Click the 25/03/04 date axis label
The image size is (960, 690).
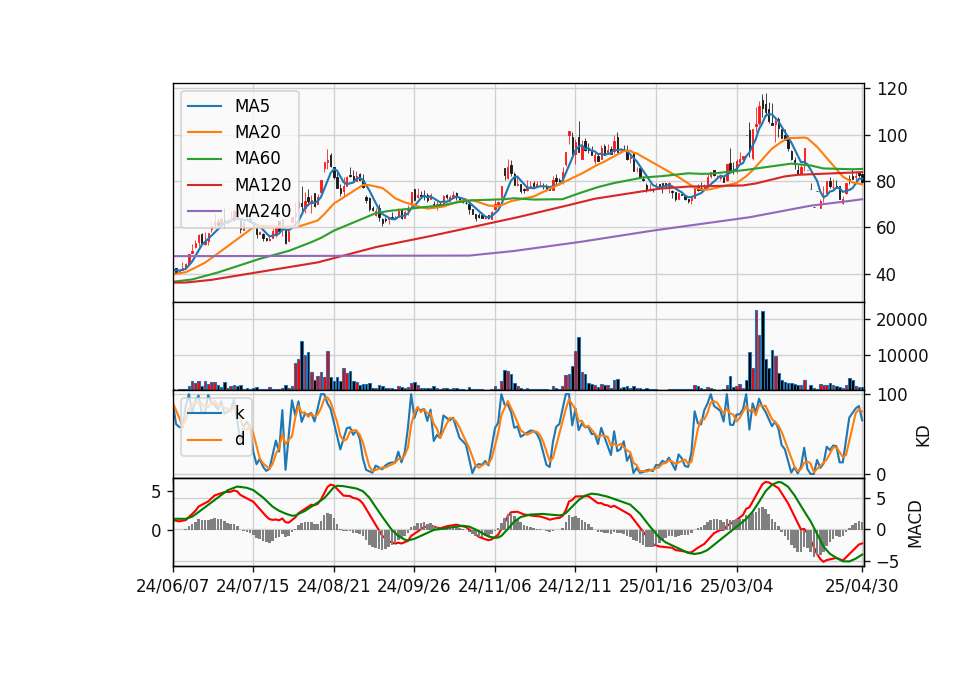point(737,587)
